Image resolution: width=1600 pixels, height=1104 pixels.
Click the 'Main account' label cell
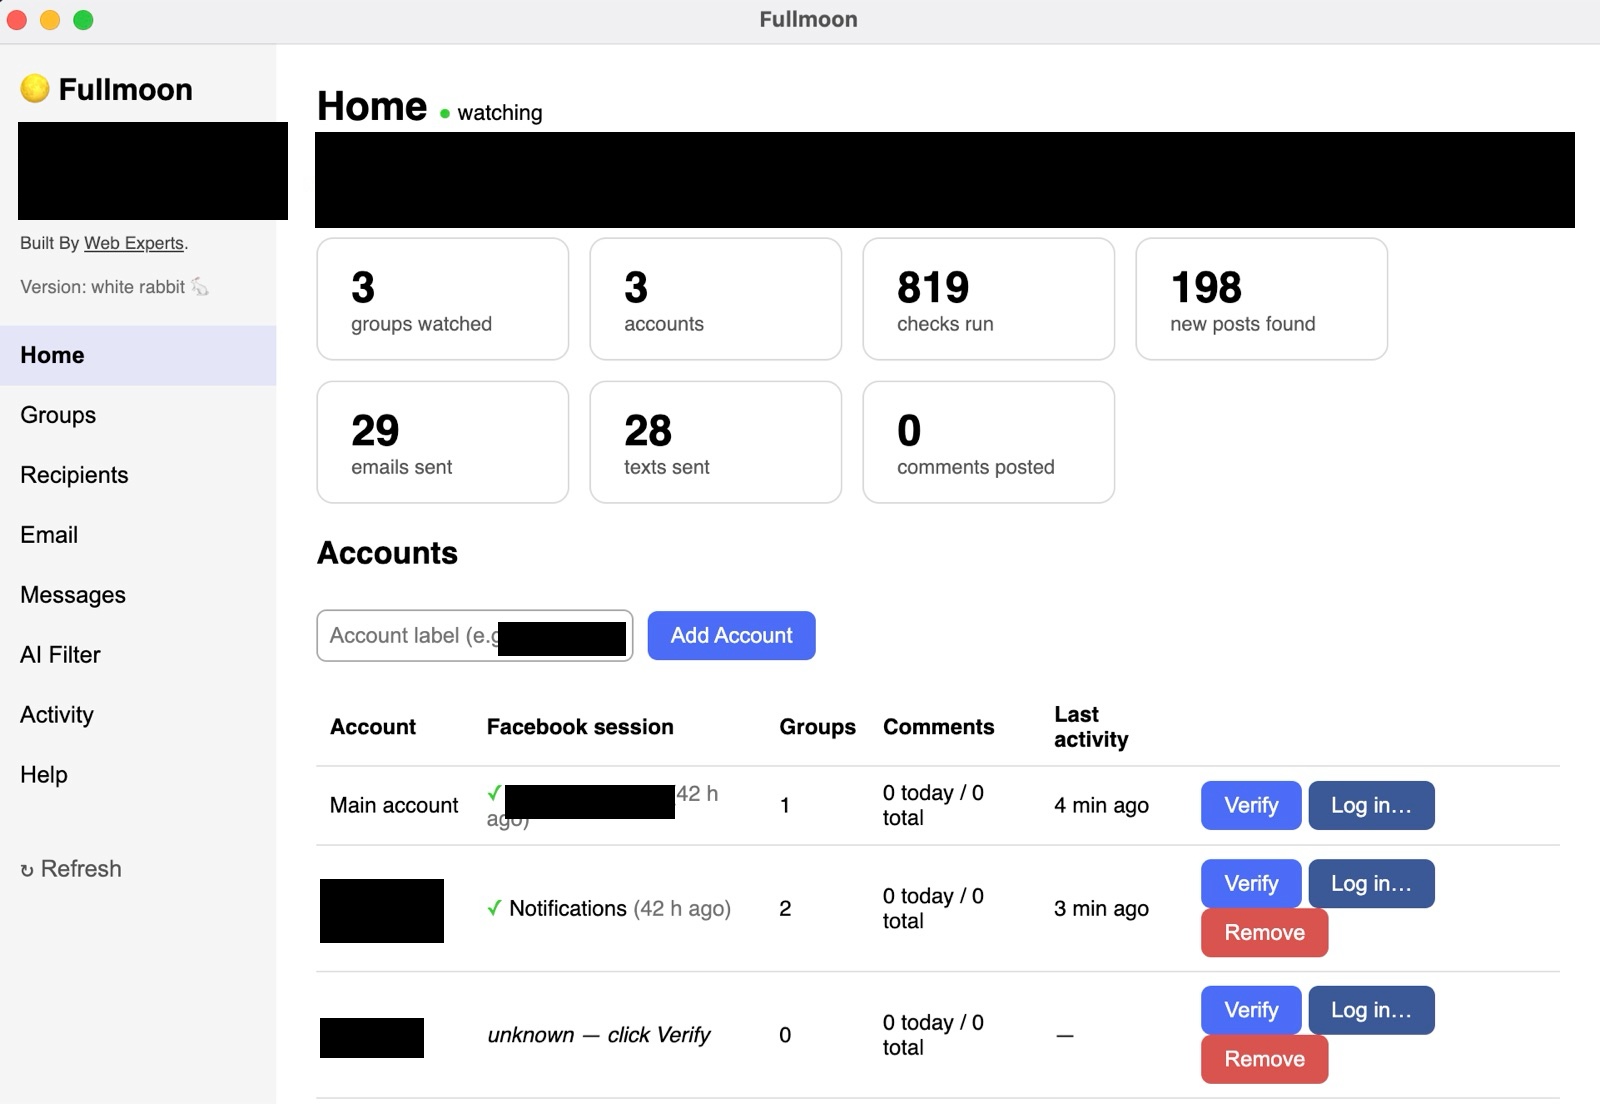pyautogui.click(x=394, y=805)
